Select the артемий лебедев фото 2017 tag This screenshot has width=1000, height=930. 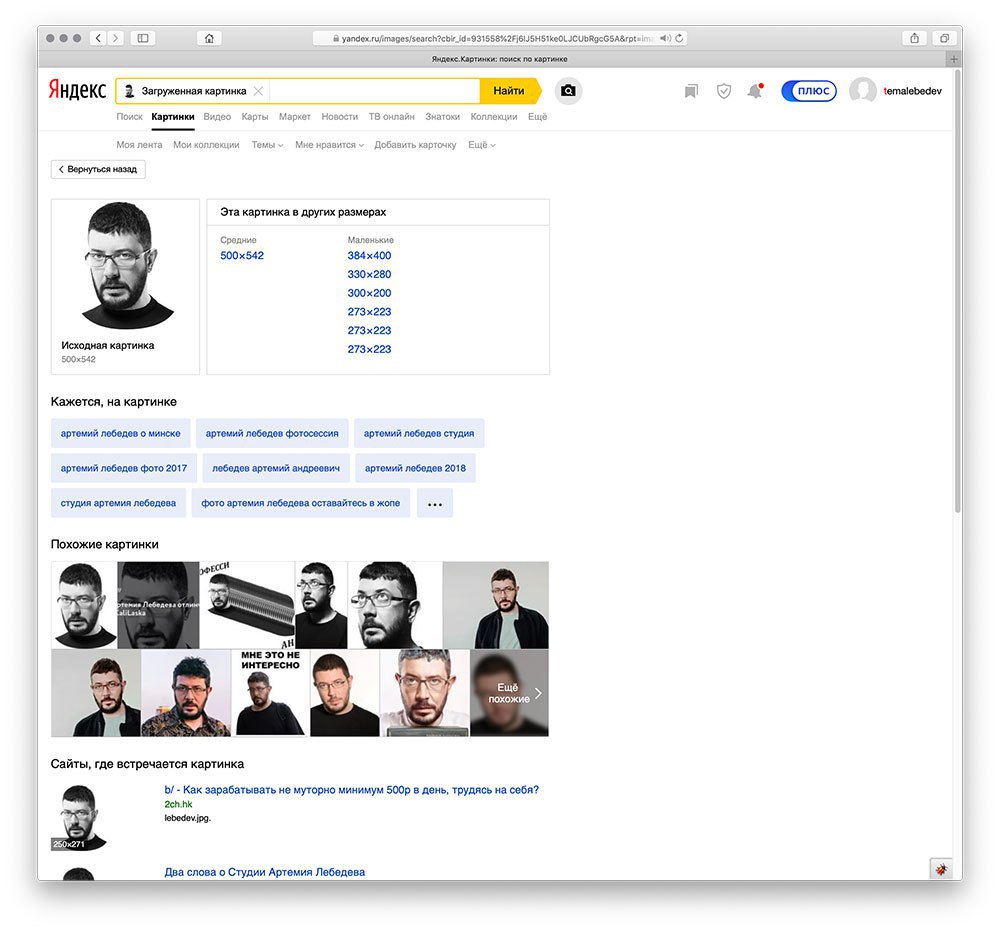coord(124,468)
